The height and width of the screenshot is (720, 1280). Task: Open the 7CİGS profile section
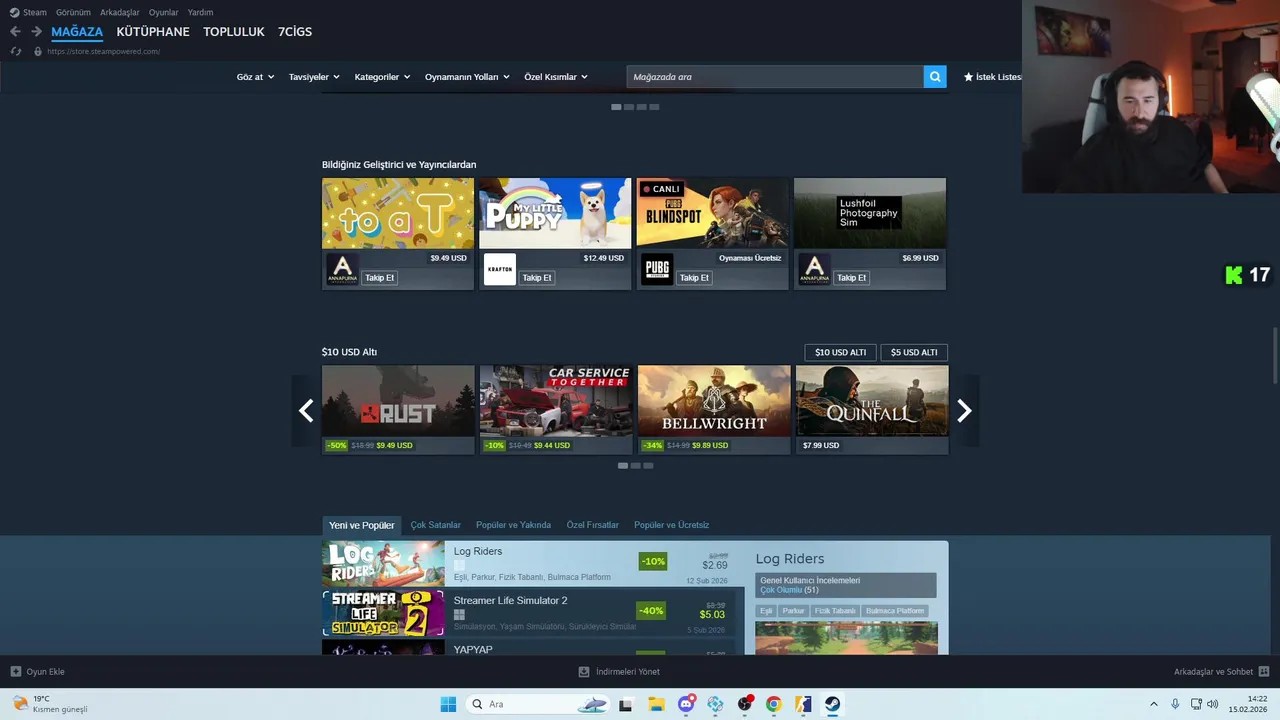(295, 32)
